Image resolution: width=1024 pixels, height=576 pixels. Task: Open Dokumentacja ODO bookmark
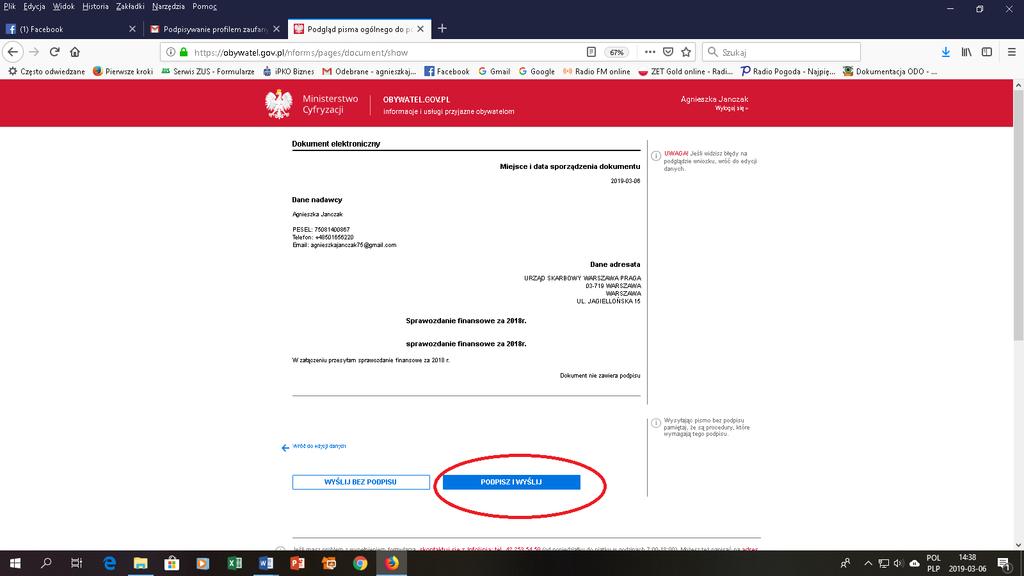pyautogui.click(x=889, y=71)
